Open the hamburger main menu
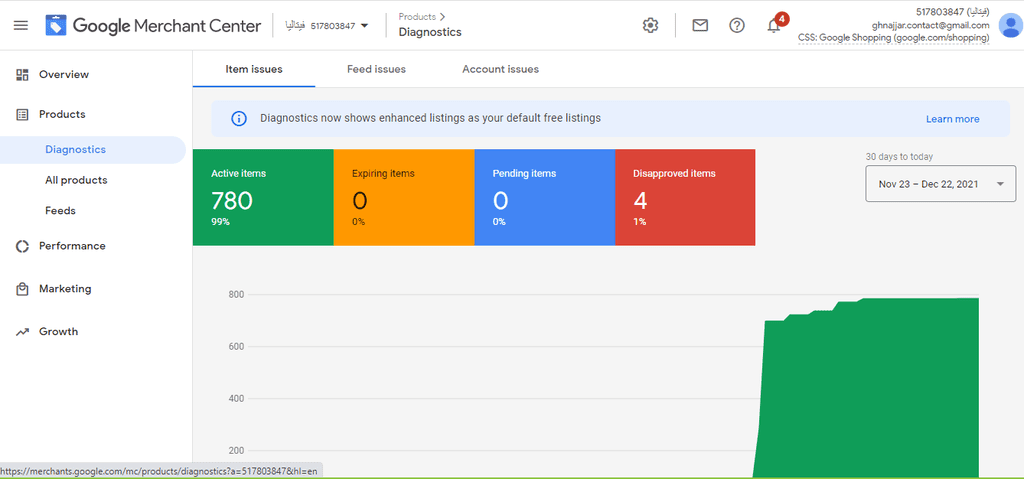 pos(21,25)
